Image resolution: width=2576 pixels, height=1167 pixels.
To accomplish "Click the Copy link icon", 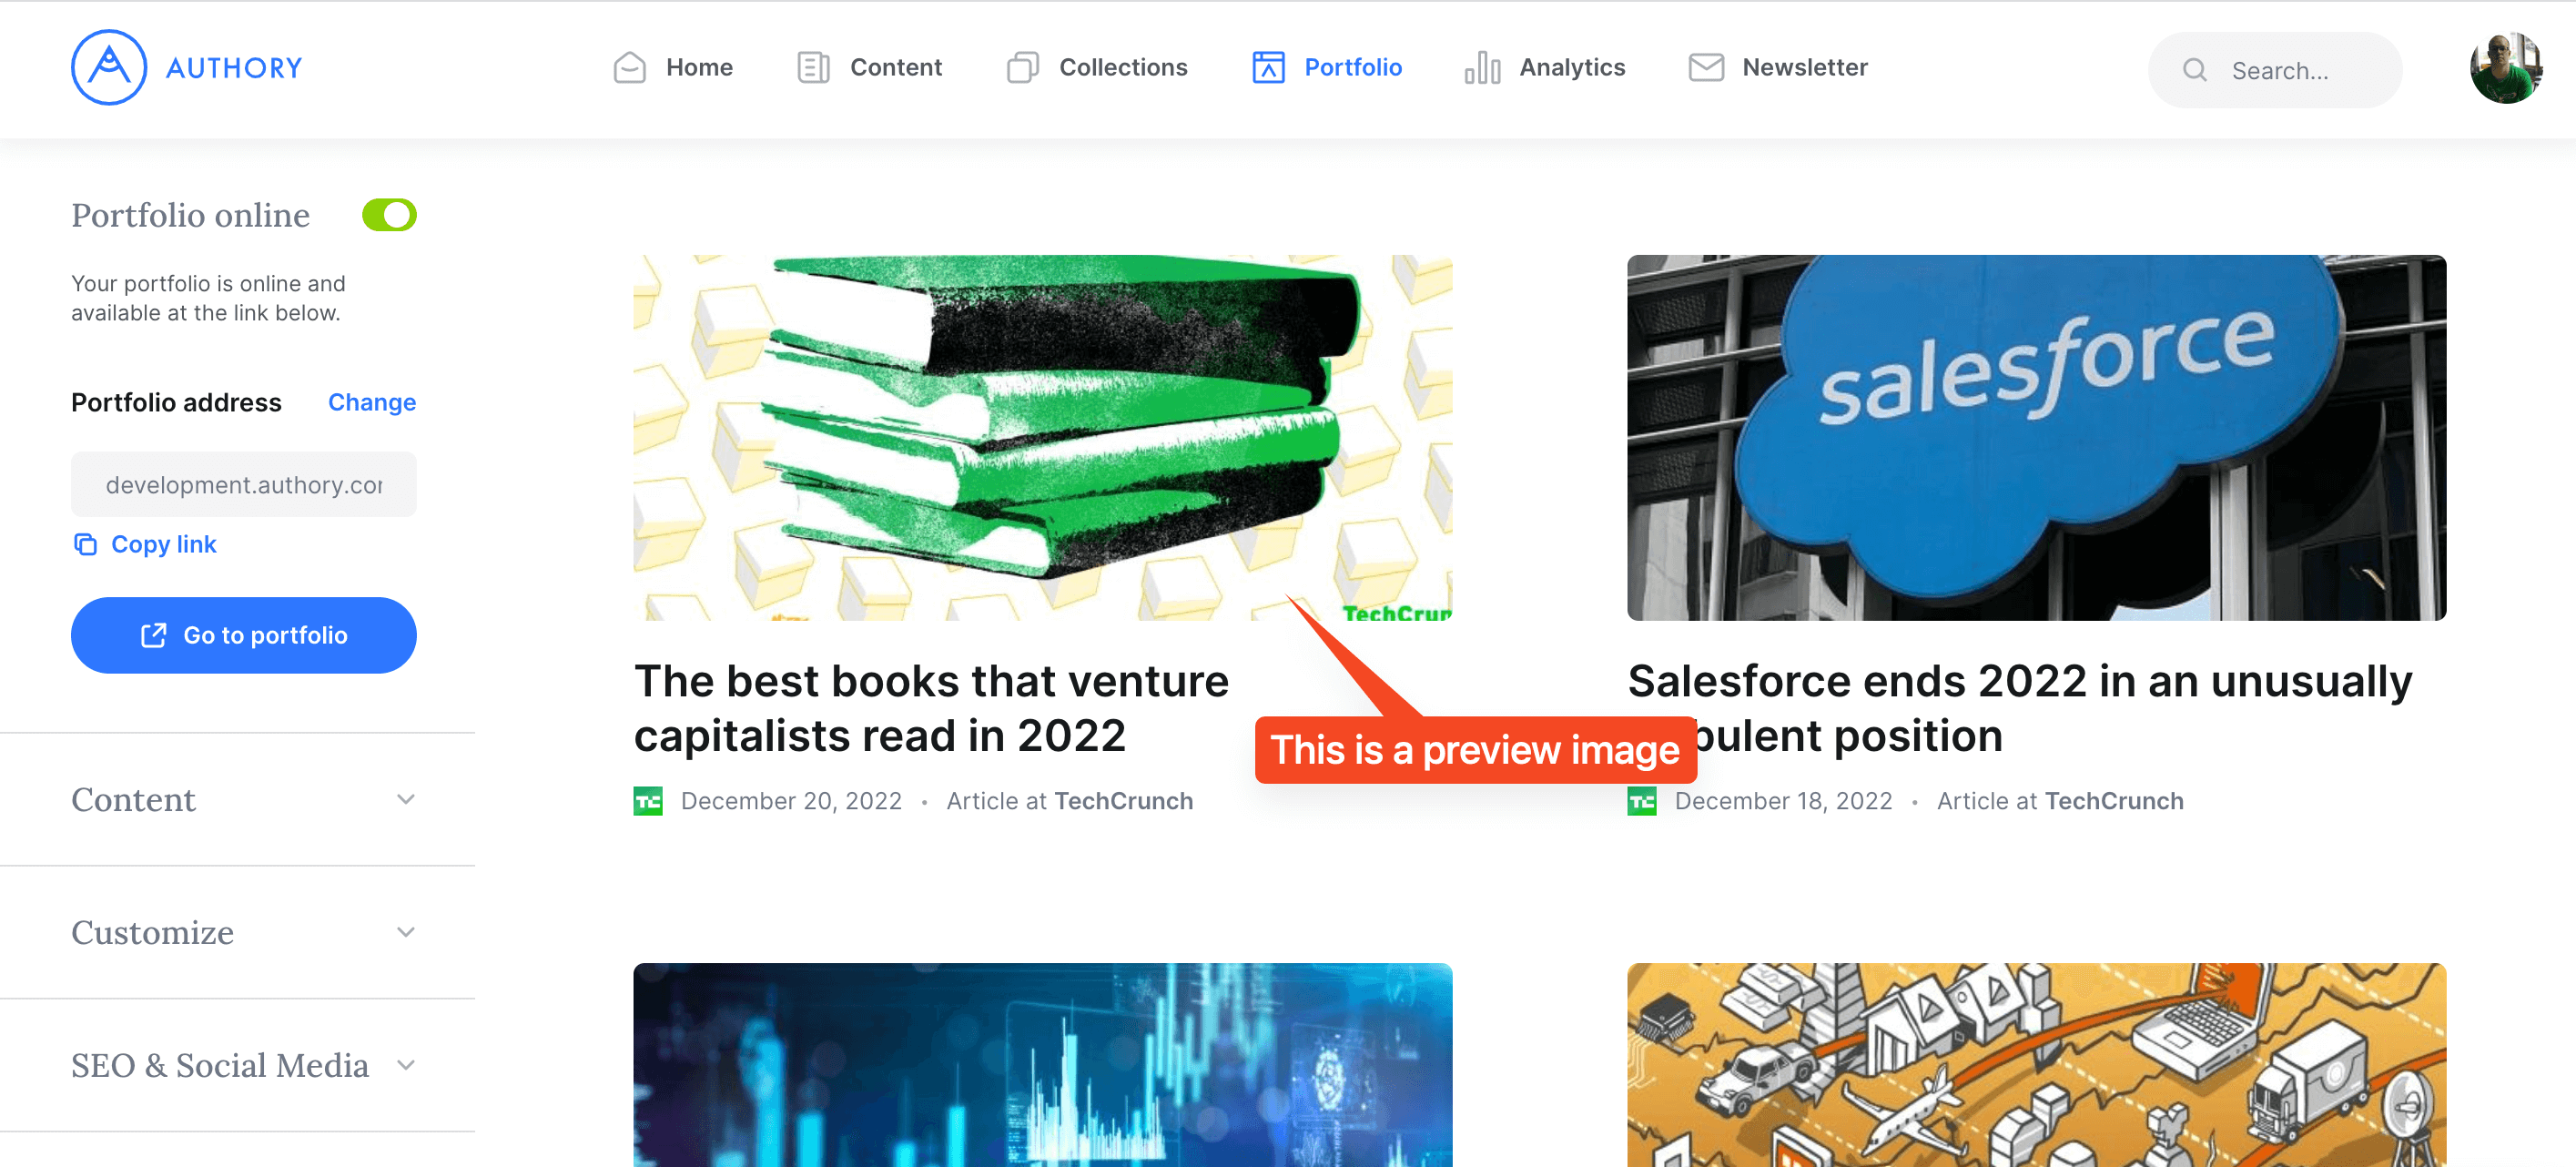I will [85, 544].
